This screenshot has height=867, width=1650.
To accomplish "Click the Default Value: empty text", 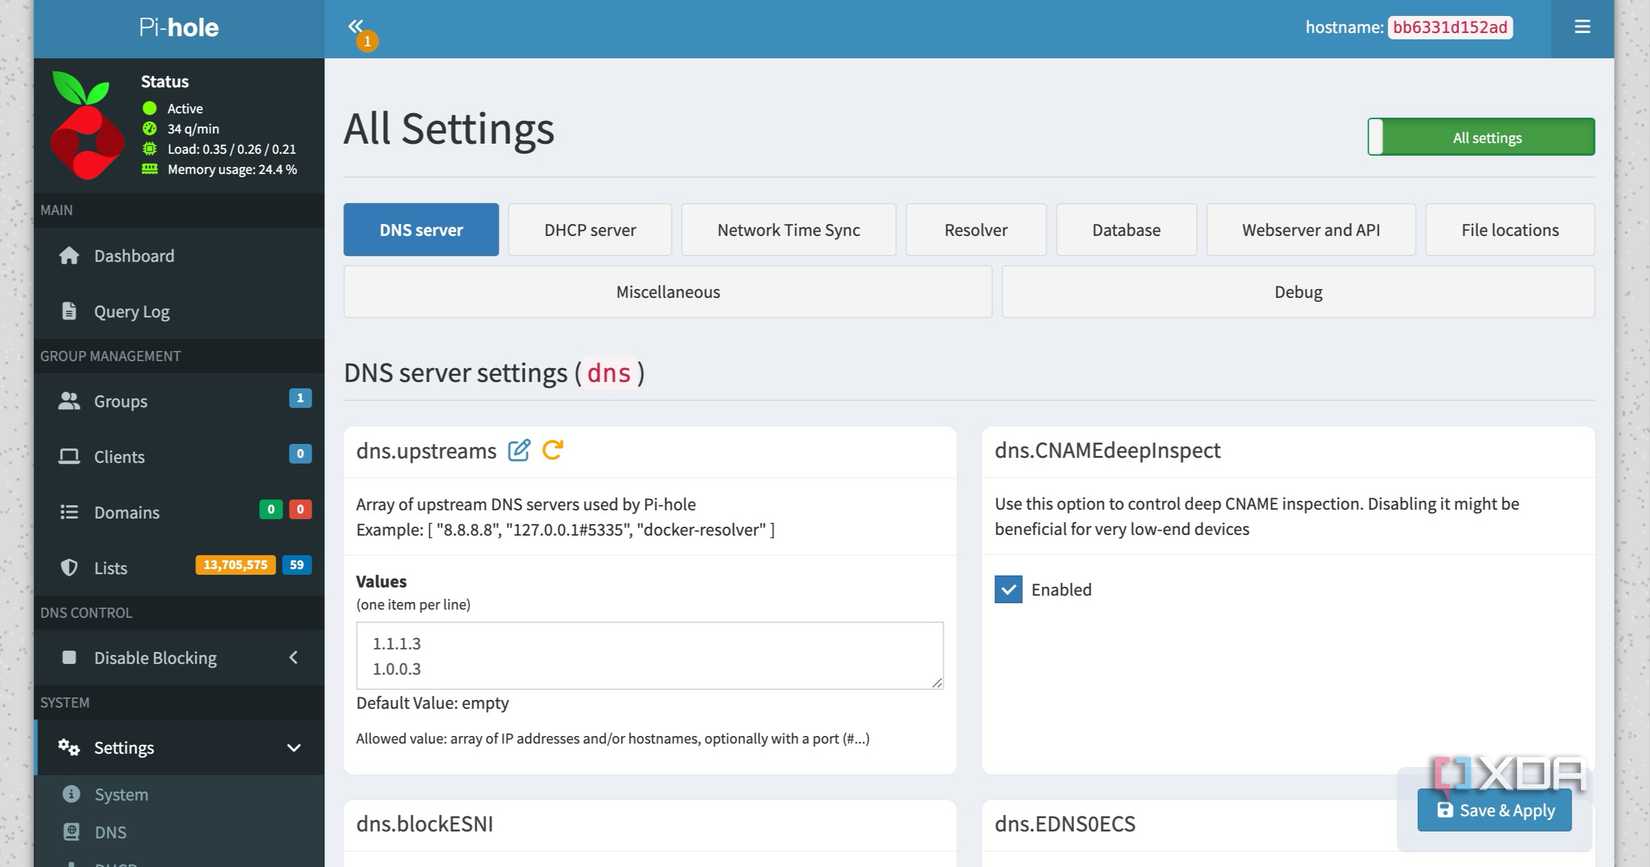I will pyautogui.click(x=433, y=703).
